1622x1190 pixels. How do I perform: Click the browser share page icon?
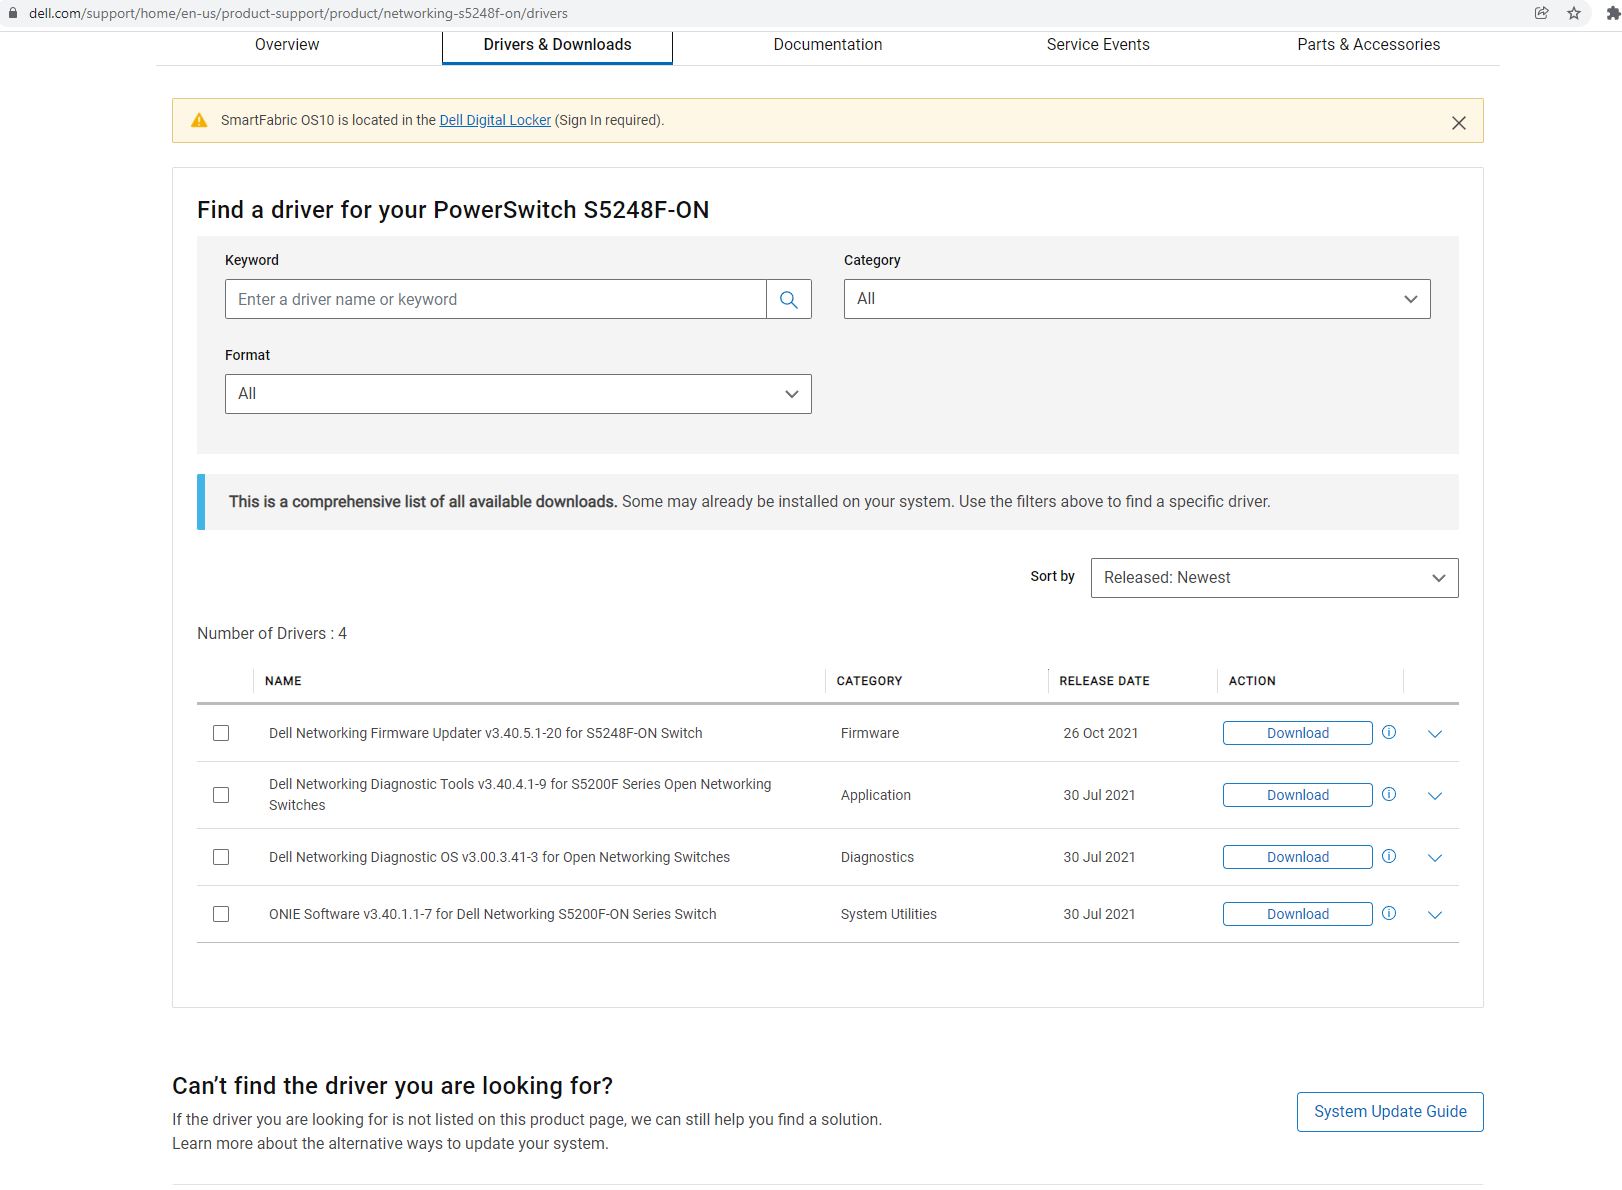1541,13
